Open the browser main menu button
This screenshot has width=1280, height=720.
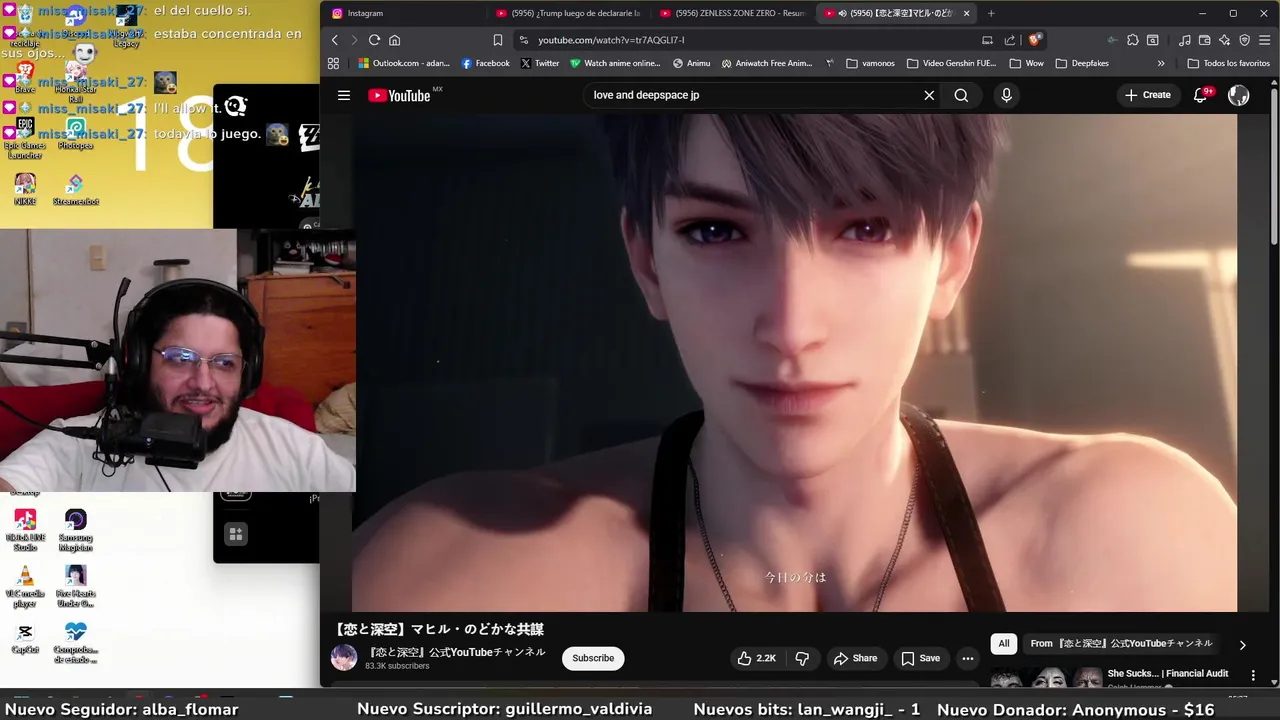coord(1265,40)
